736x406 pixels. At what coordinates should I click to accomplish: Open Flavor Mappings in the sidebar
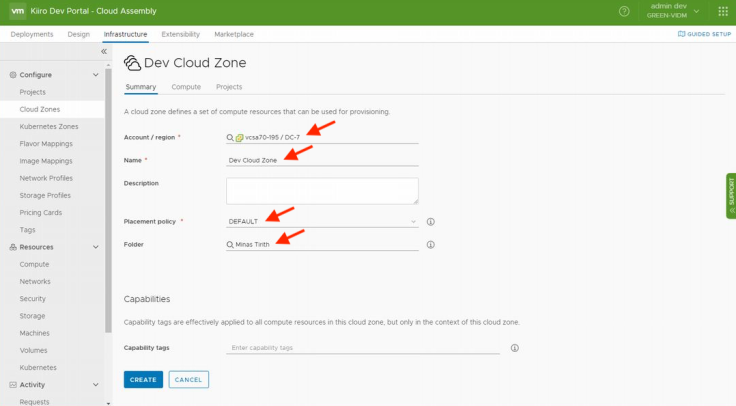click(x=46, y=144)
